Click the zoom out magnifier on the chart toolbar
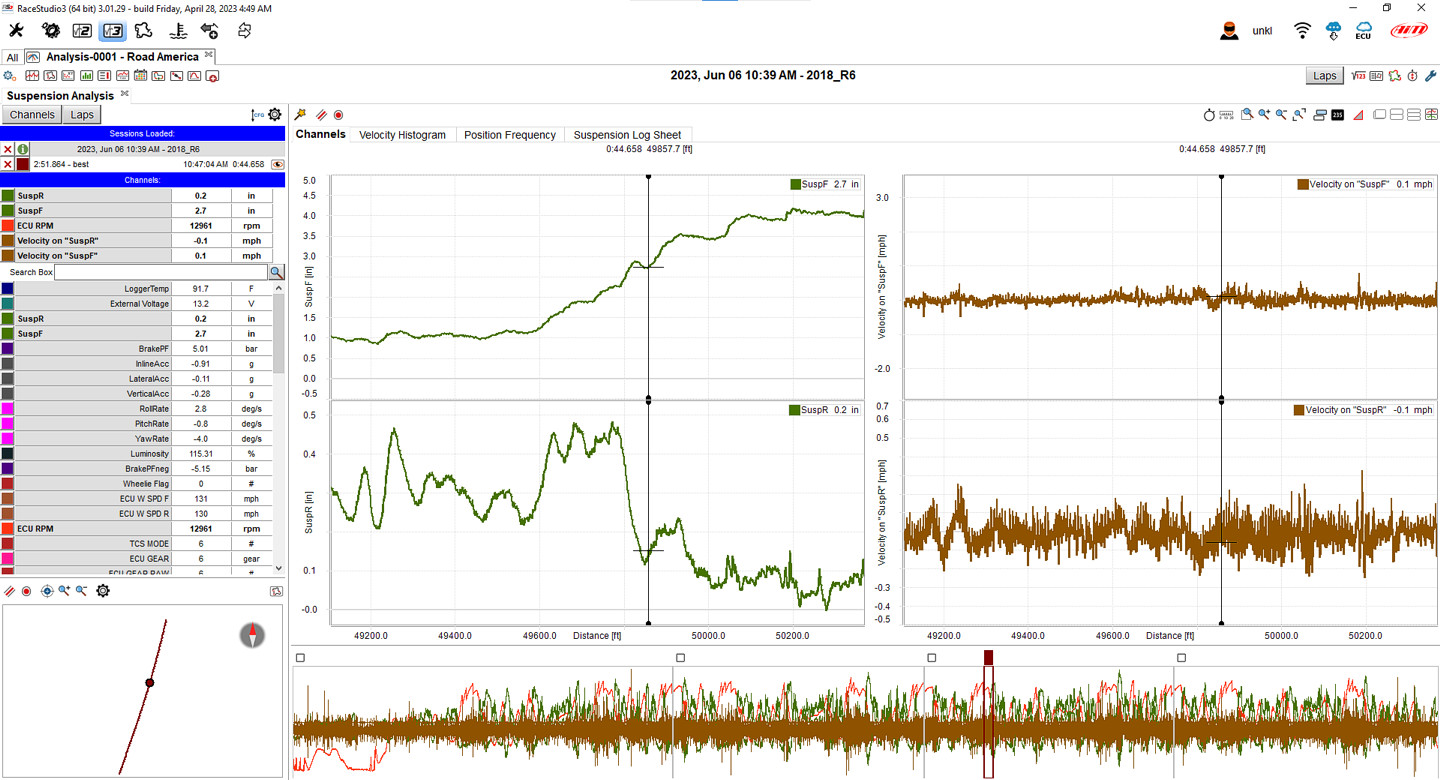Viewport: 1440px width, 780px height. [1281, 115]
